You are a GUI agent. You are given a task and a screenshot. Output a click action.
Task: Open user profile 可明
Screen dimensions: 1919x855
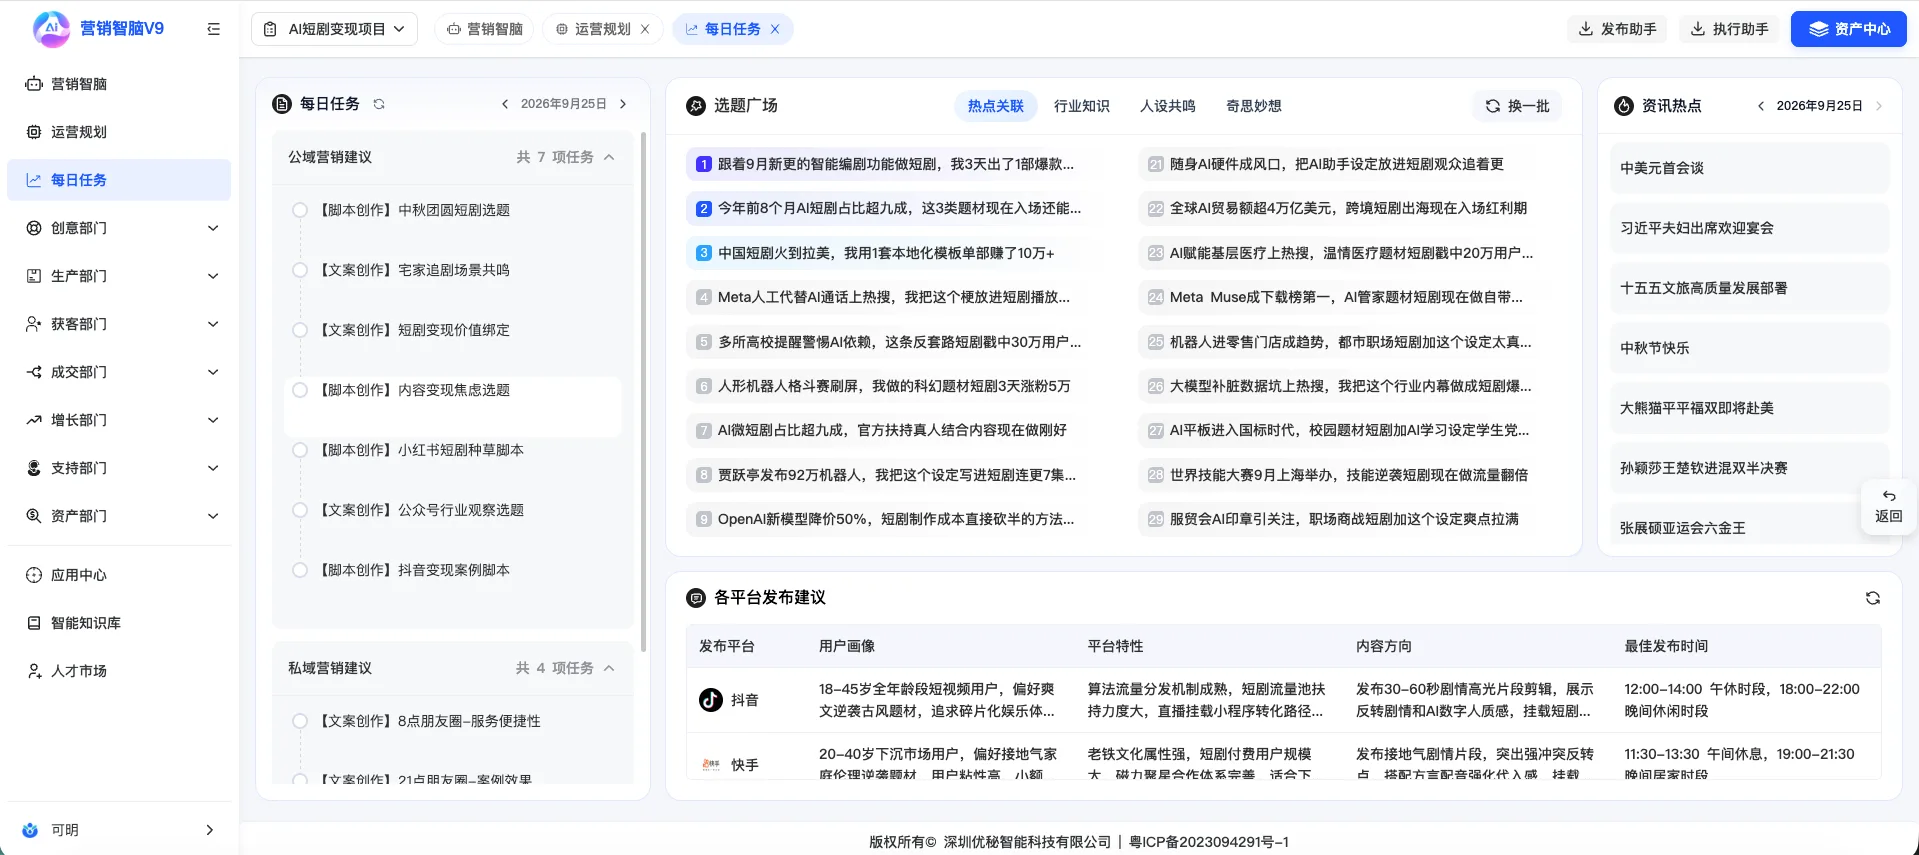point(118,830)
